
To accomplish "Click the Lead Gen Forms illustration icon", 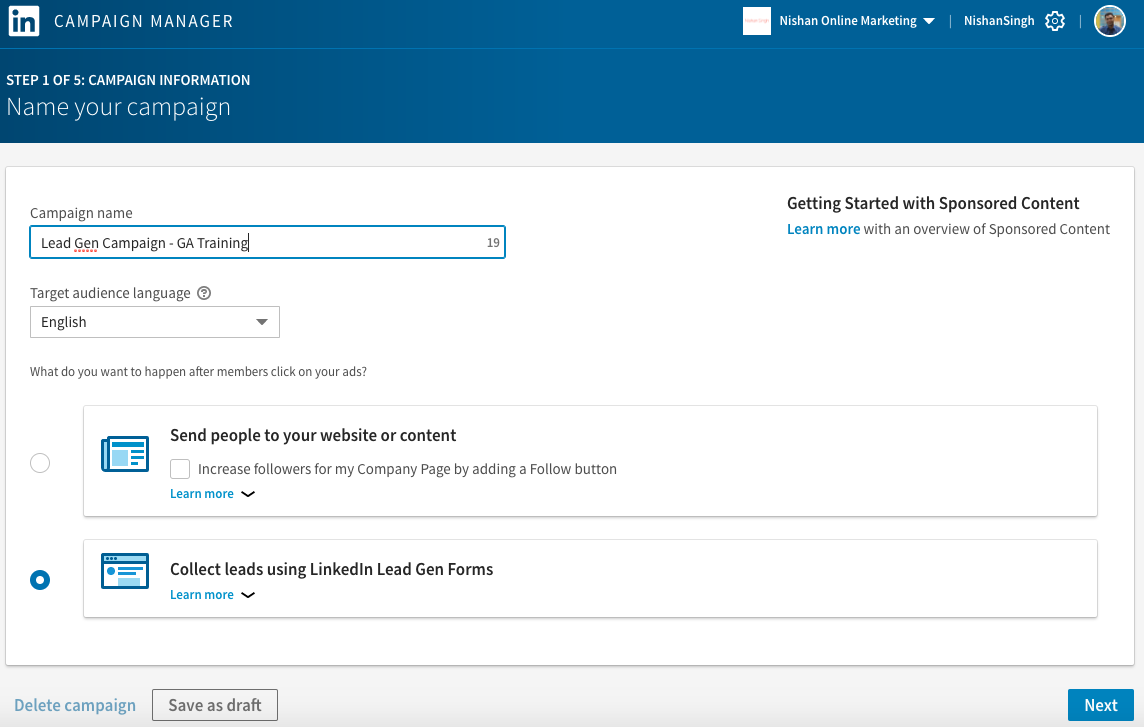I will [x=124, y=571].
